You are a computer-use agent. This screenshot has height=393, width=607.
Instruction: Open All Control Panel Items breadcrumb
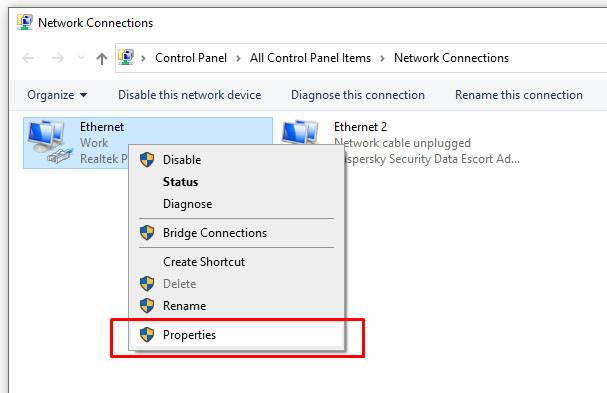[x=310, y=58]
